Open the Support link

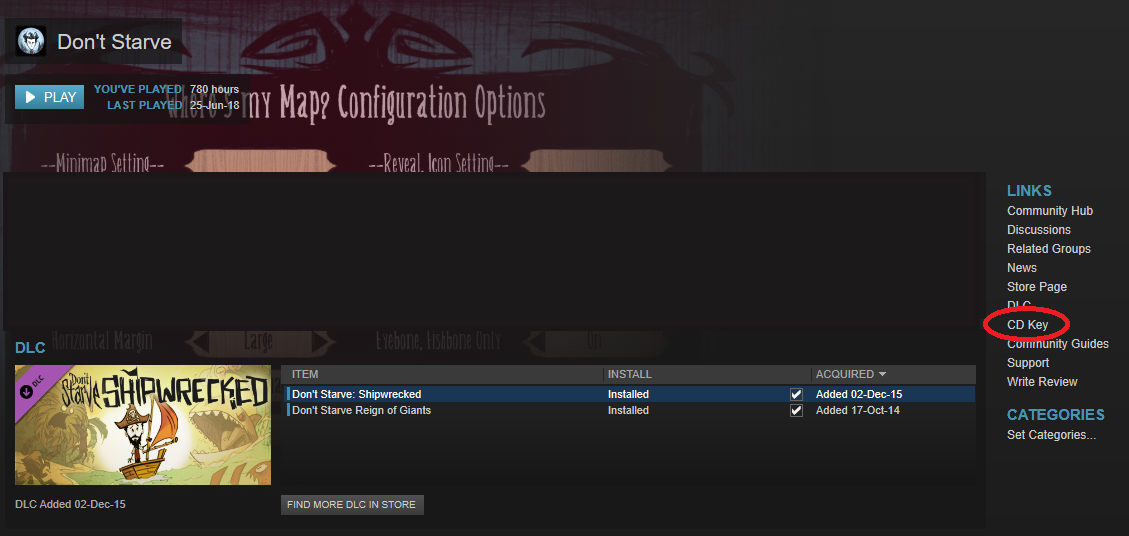[1028, 363]
